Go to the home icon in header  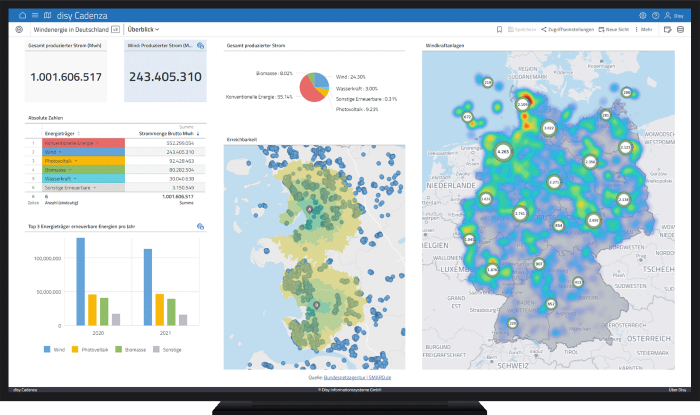click(22, 15)
